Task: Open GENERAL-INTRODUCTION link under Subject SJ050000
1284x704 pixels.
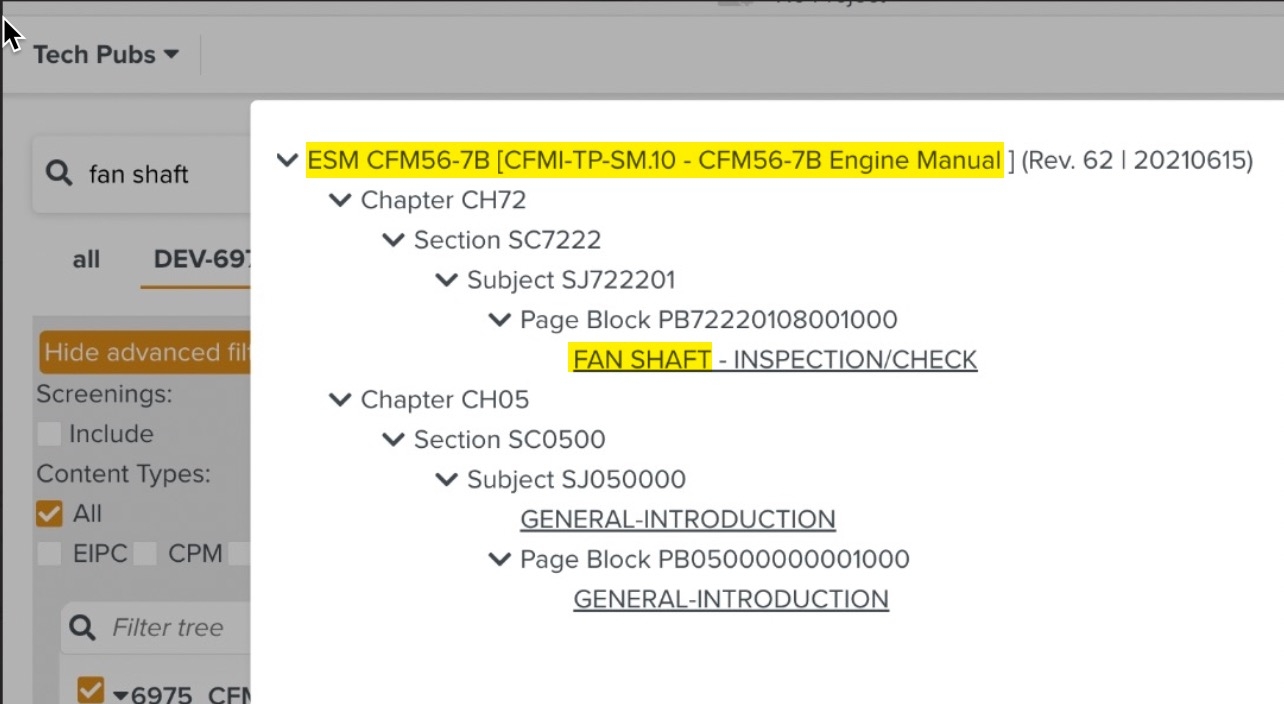Action: 677,520
